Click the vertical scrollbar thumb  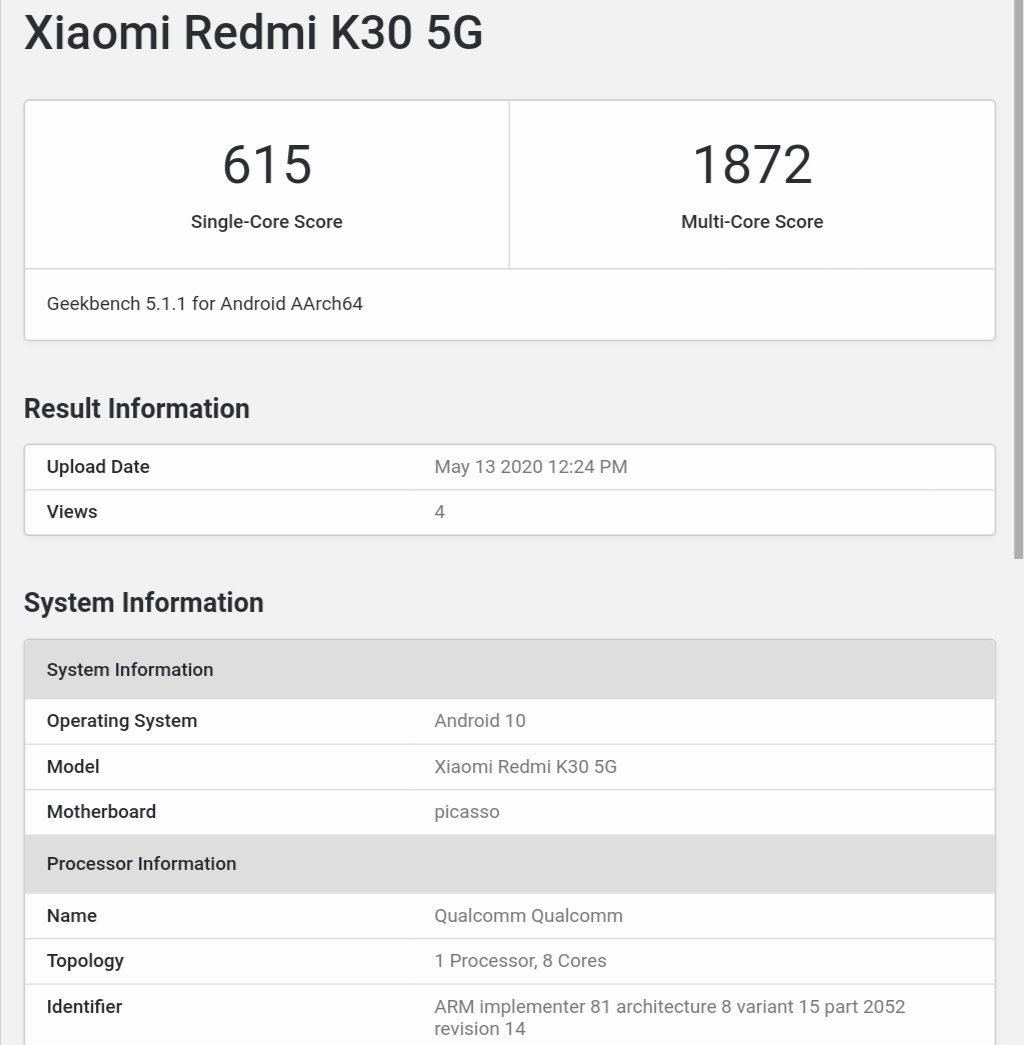[1018, 280]
